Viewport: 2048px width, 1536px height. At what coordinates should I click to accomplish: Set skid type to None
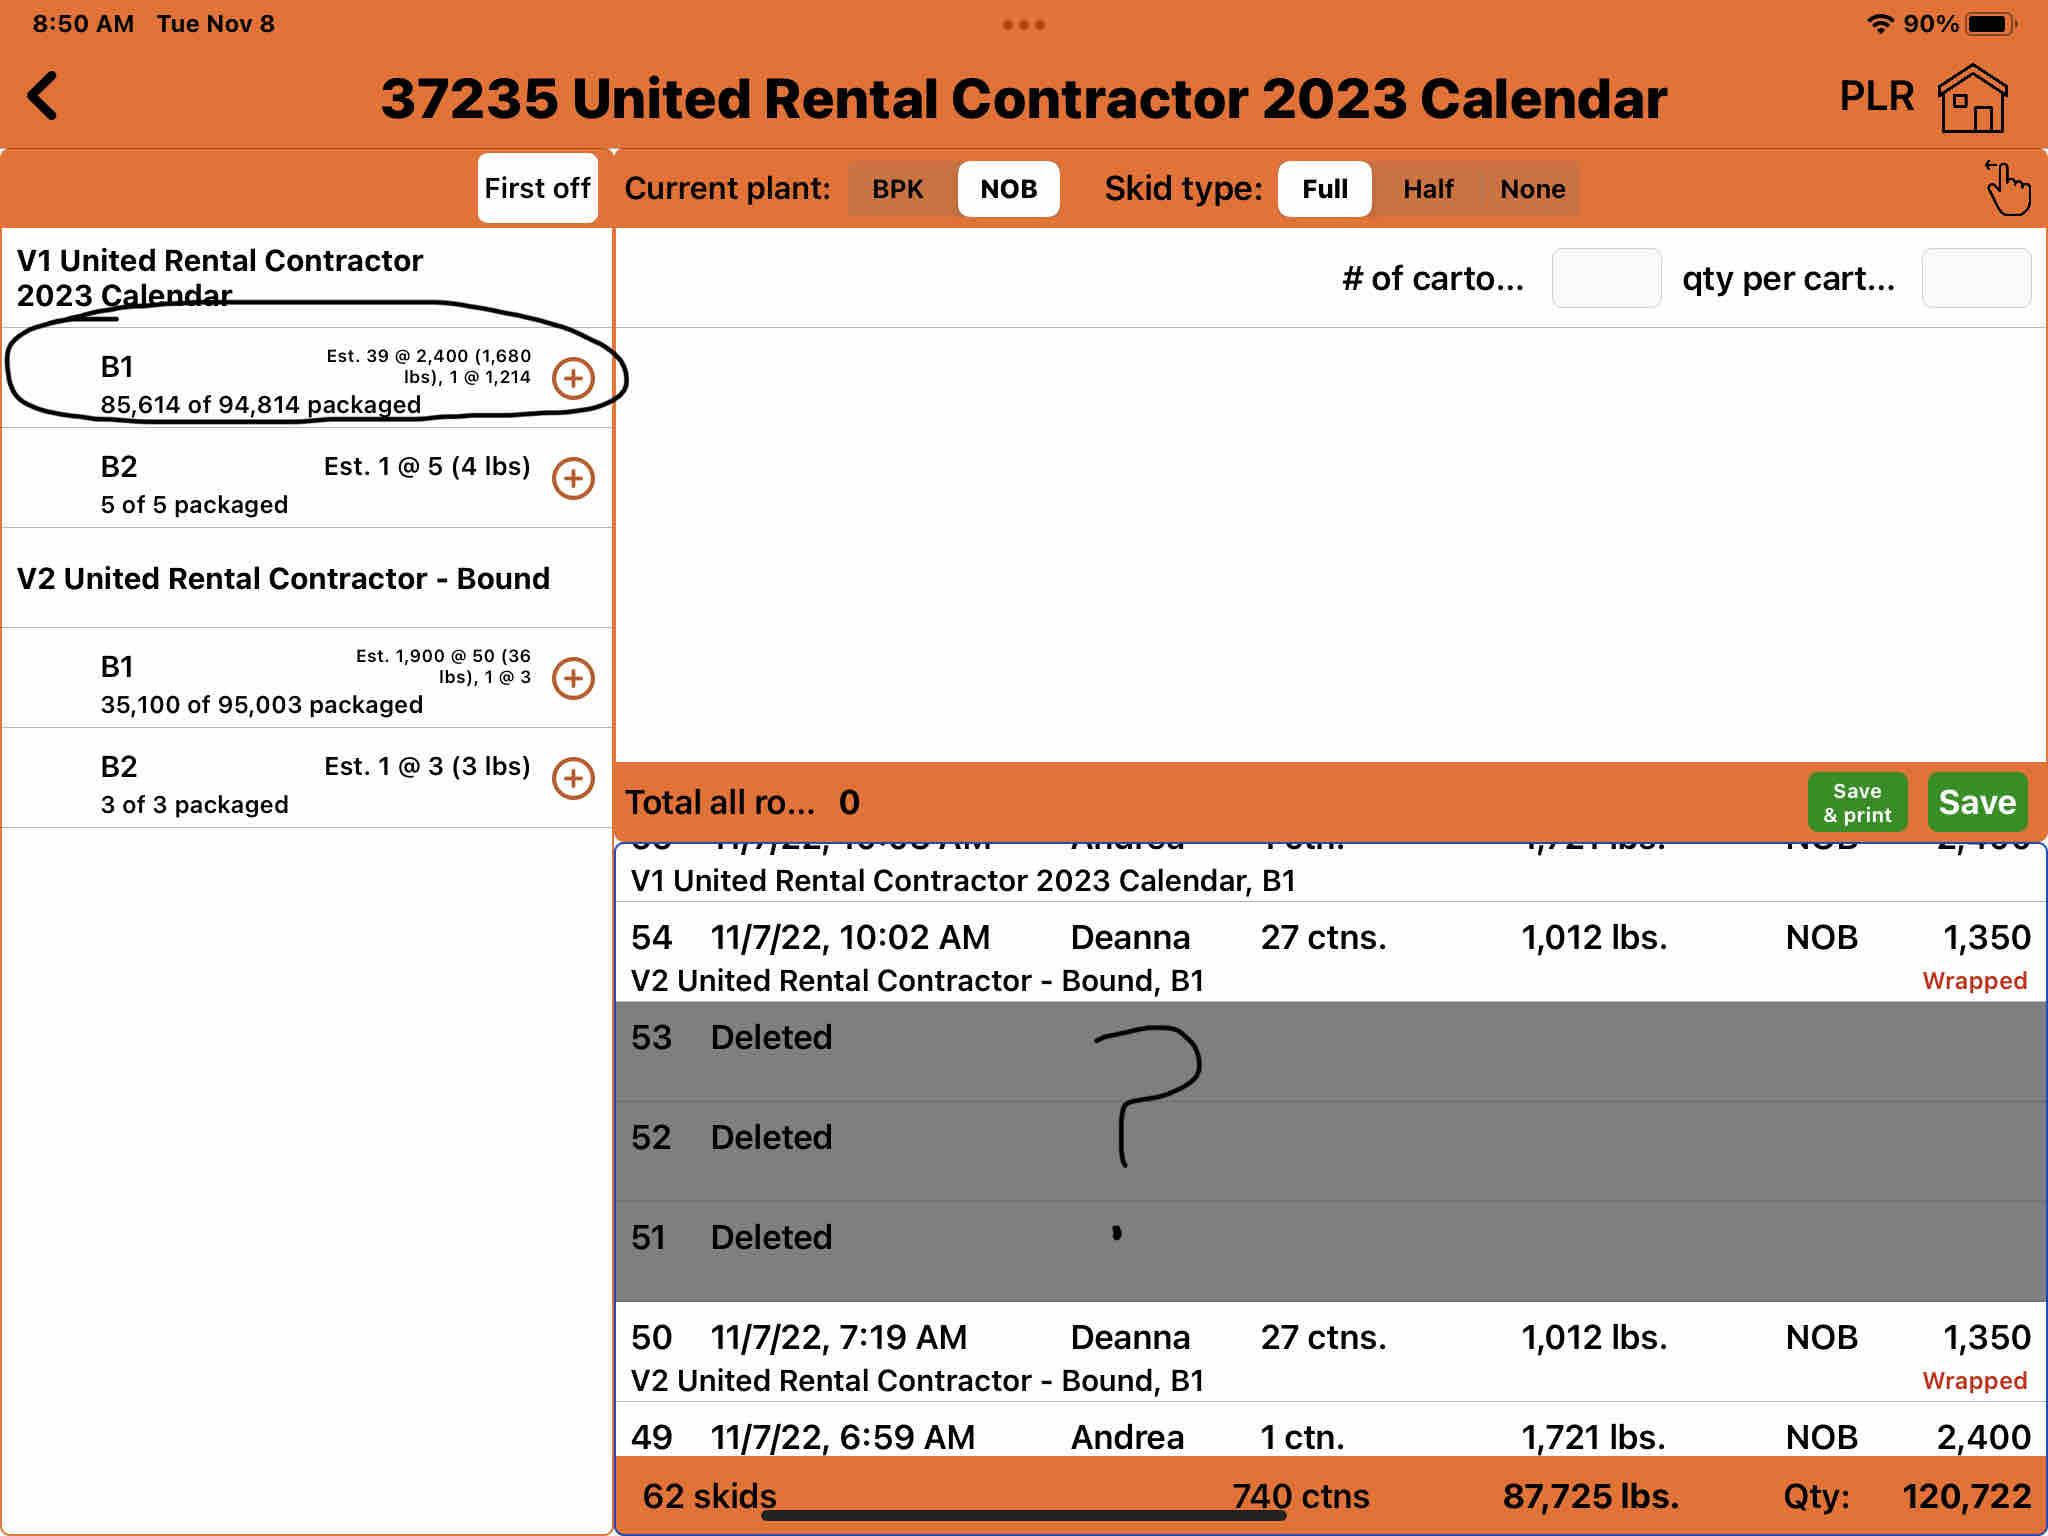[1532, 189]
